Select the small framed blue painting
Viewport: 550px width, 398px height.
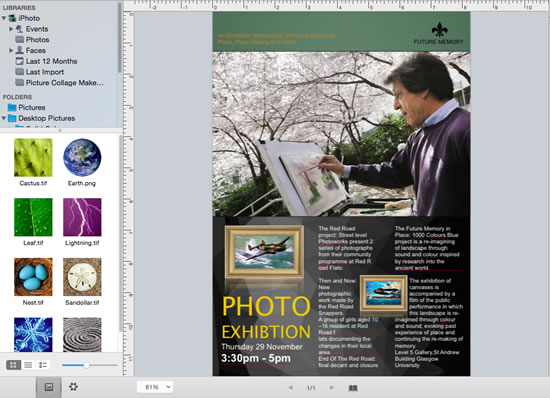[x=383, y=293]
